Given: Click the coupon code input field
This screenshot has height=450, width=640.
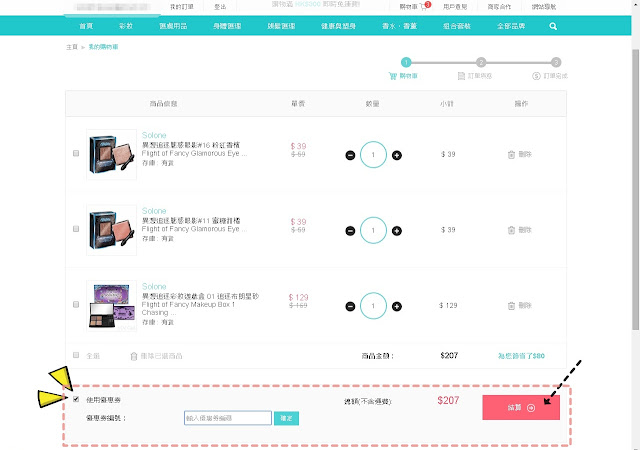Looking at the screenshot, I should coord(228,418).
